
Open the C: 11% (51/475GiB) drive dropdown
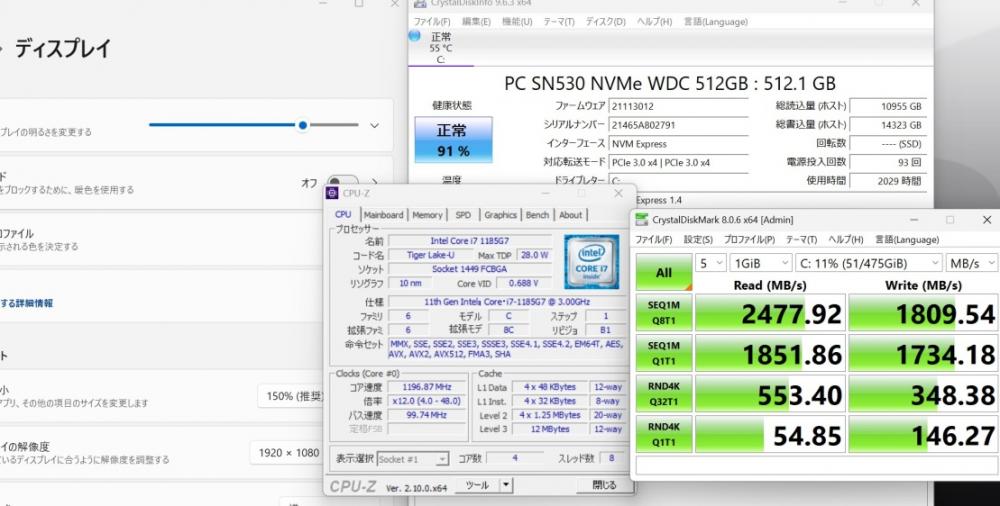click(869, 263)
